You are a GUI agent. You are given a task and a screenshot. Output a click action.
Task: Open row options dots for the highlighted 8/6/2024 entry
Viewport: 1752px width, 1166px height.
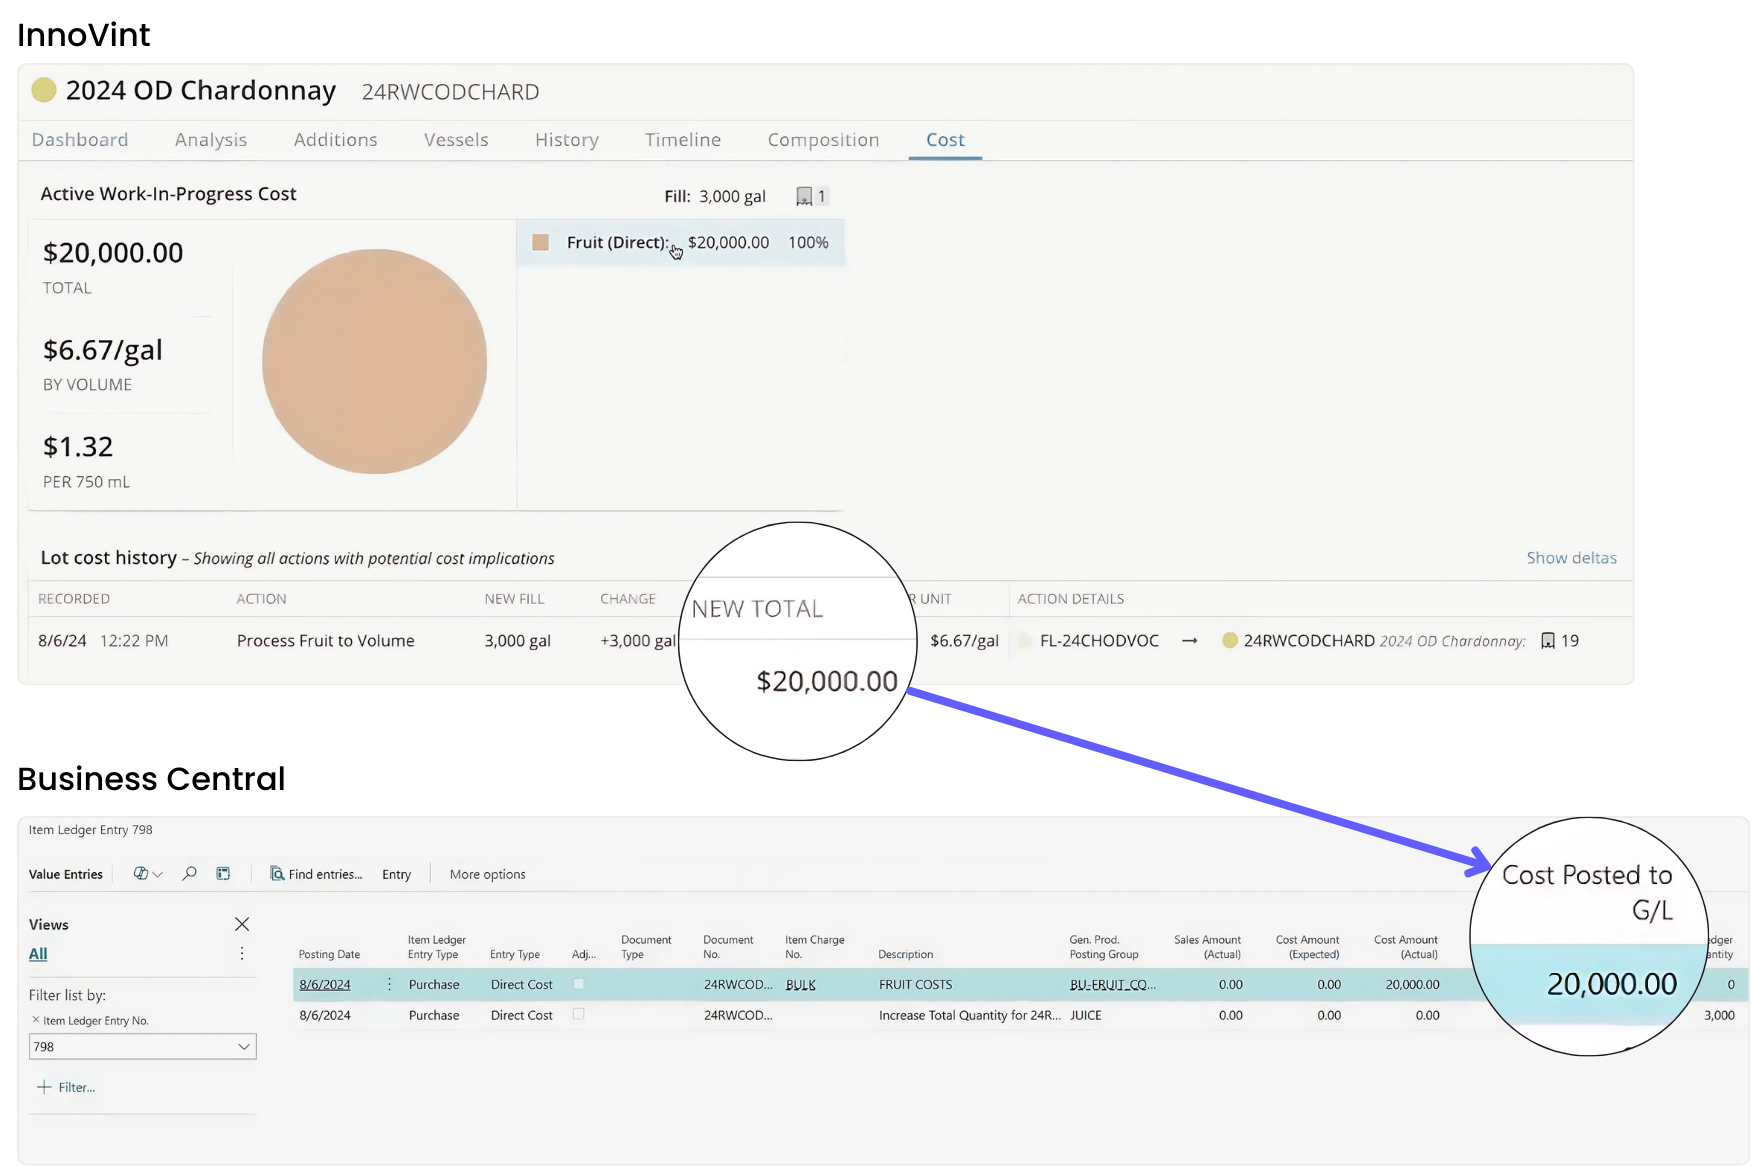[x=389, y=985]
